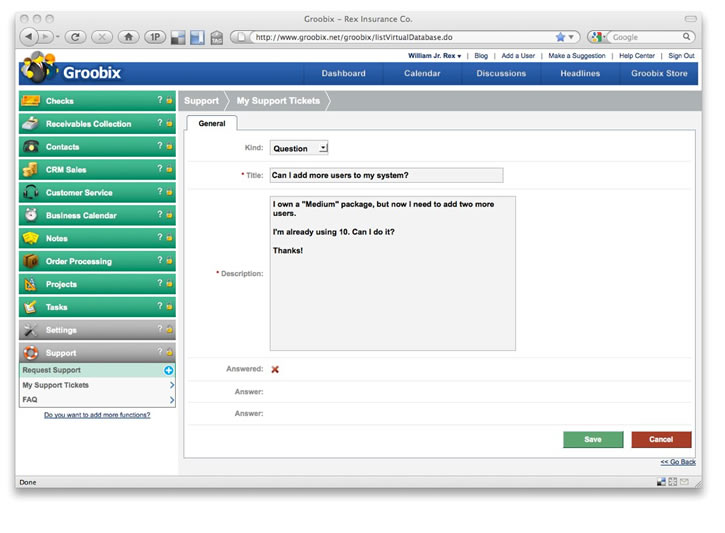This screenshot has height=533, width=725.
Task: Click 'Do you want to add more functions?' link
Action: 97,415
